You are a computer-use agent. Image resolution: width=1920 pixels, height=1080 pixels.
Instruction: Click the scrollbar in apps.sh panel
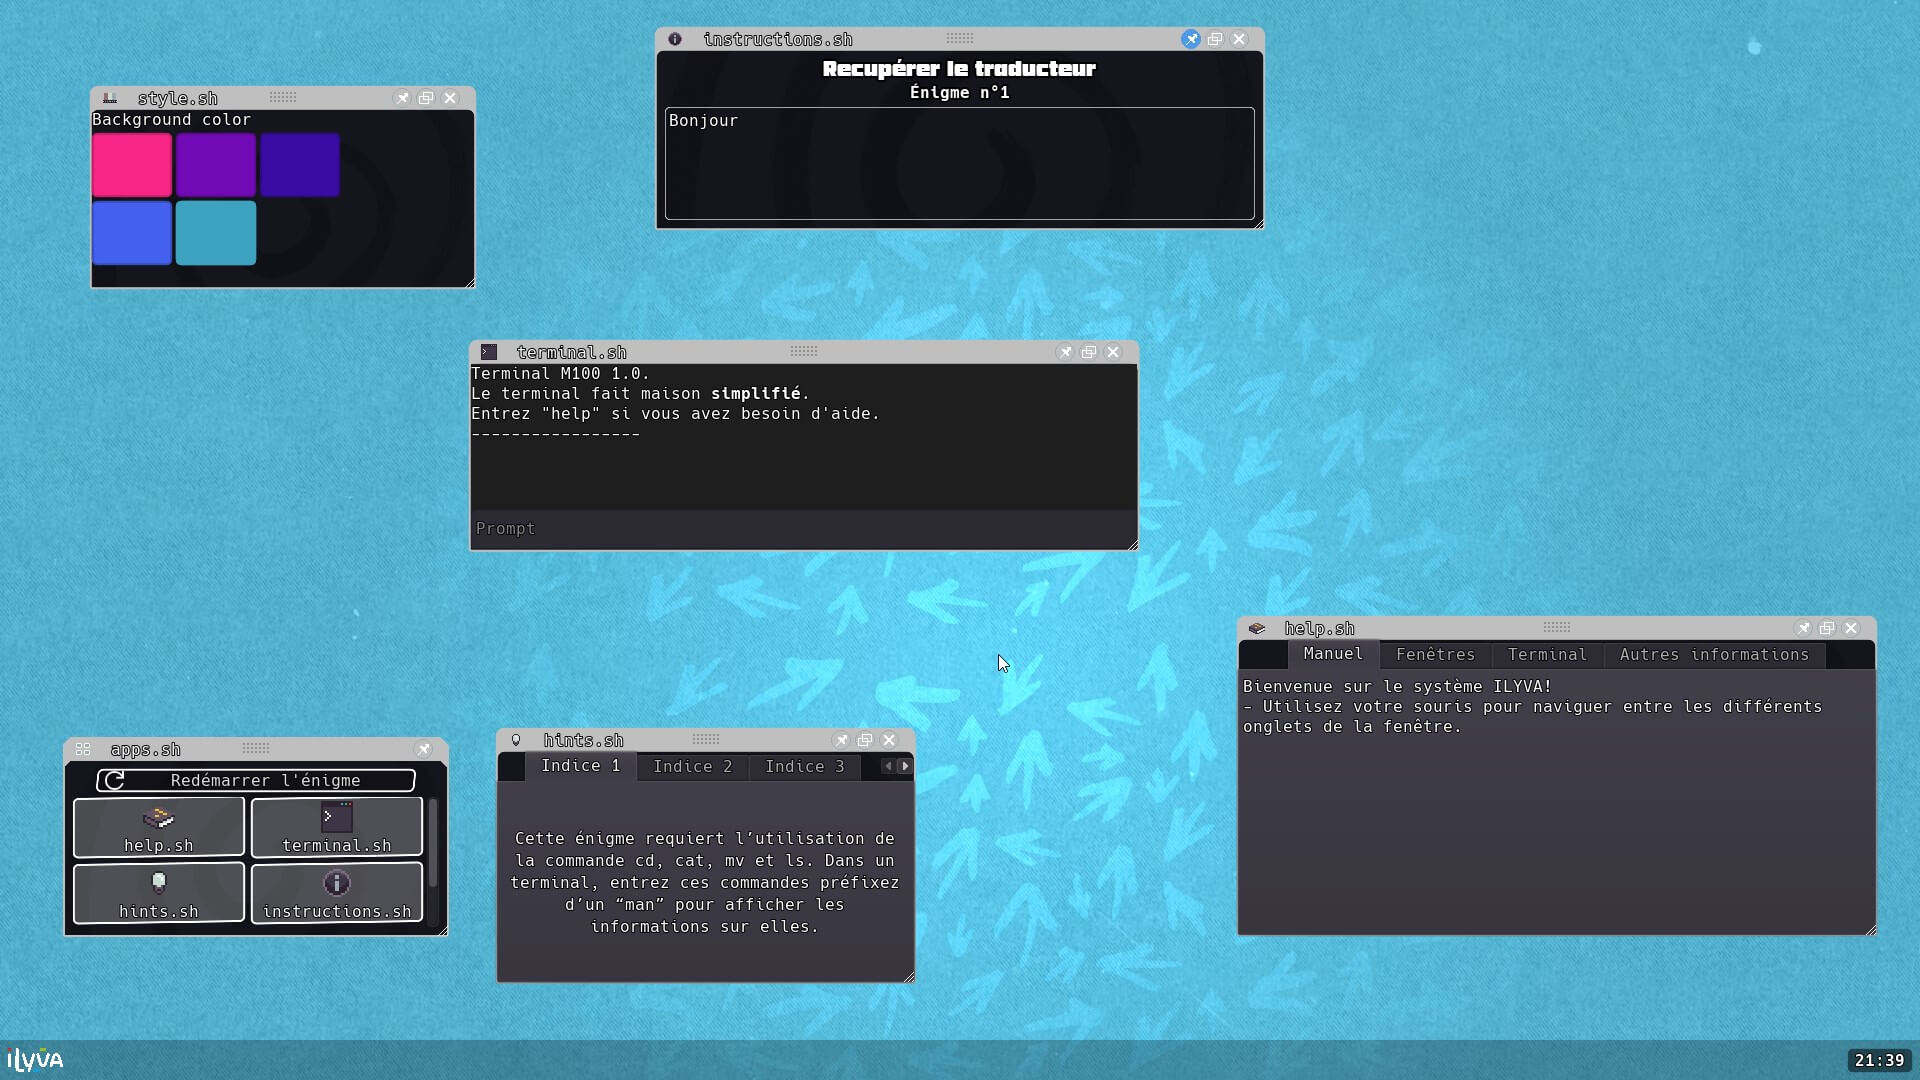(433, 843)
